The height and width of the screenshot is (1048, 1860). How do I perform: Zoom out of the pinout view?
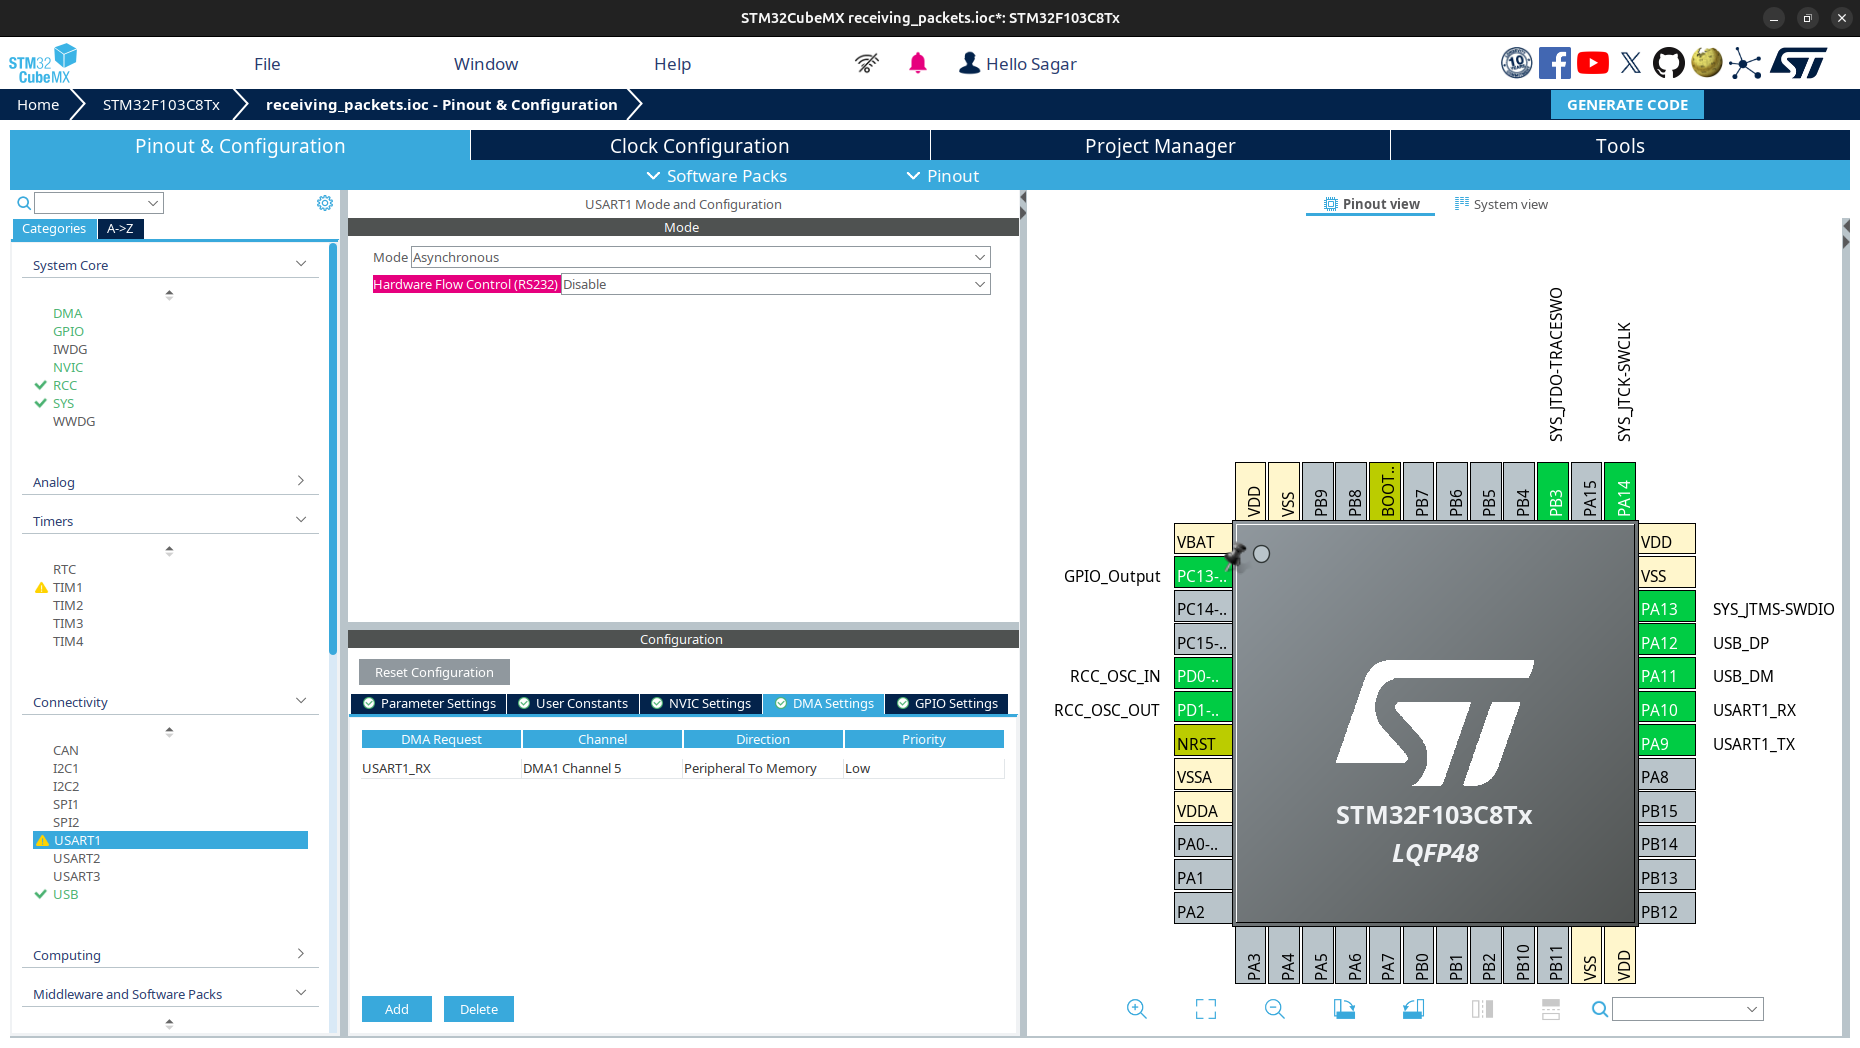coord(1275,1009)
